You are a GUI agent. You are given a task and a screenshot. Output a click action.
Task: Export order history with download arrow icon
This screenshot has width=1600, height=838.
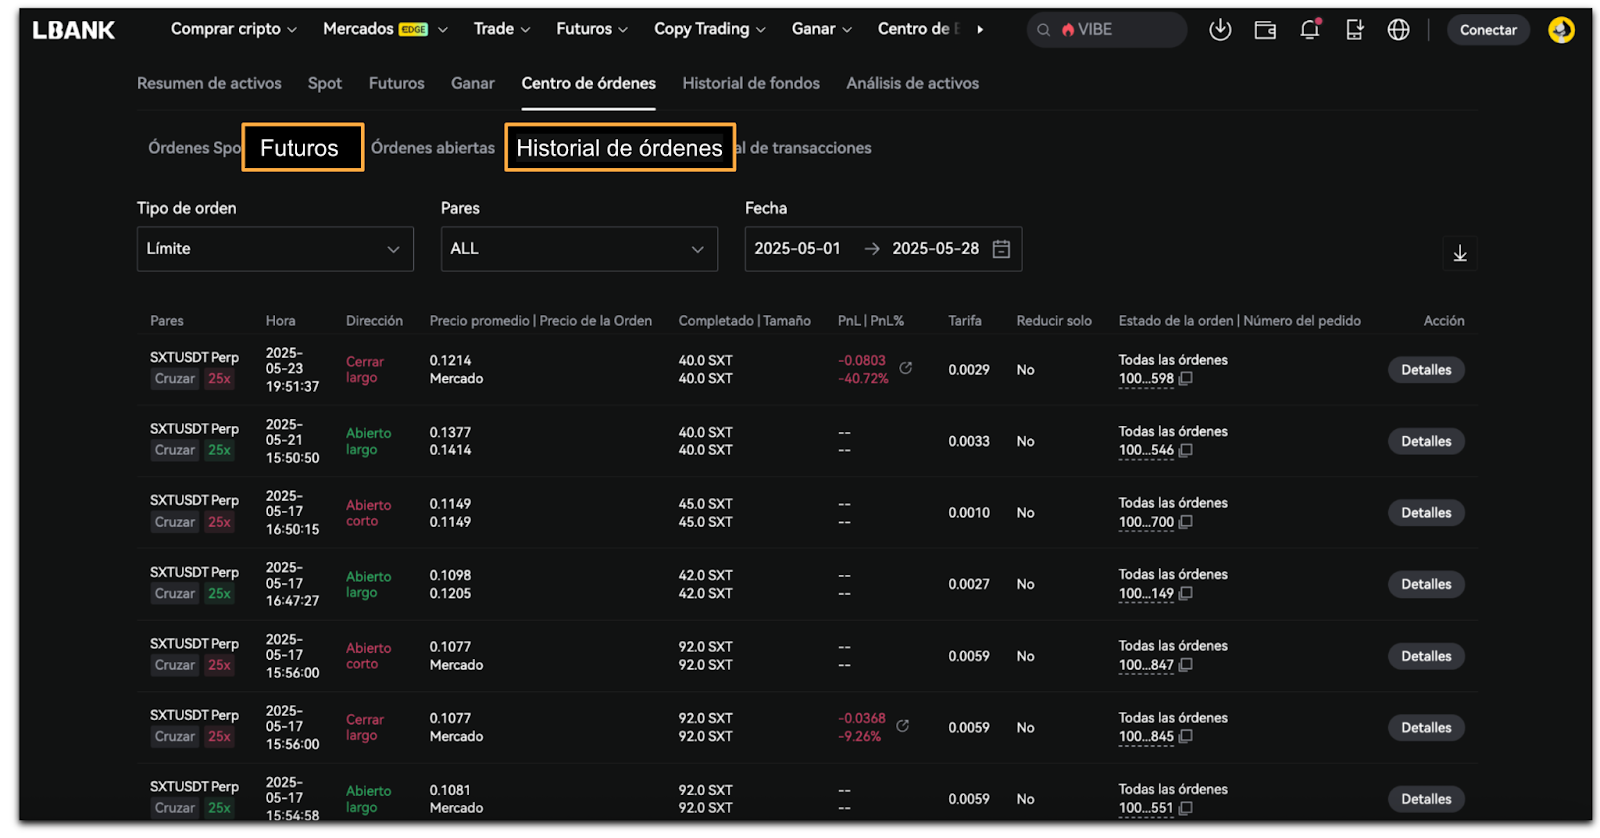pos(1459,253)
